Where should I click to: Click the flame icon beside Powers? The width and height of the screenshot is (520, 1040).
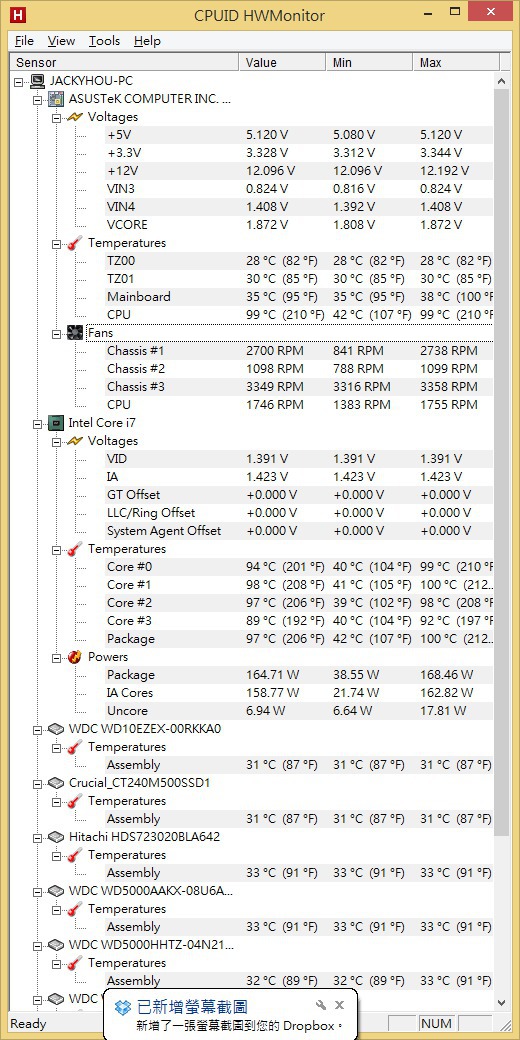coord(75,657)
